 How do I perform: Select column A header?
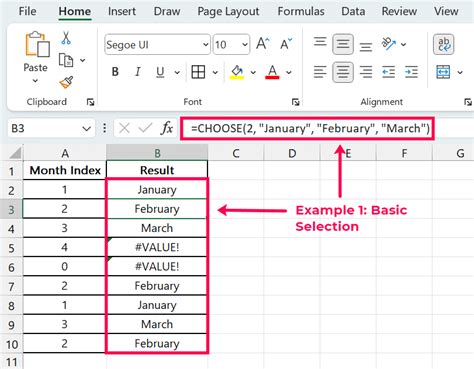pos(65,153)
